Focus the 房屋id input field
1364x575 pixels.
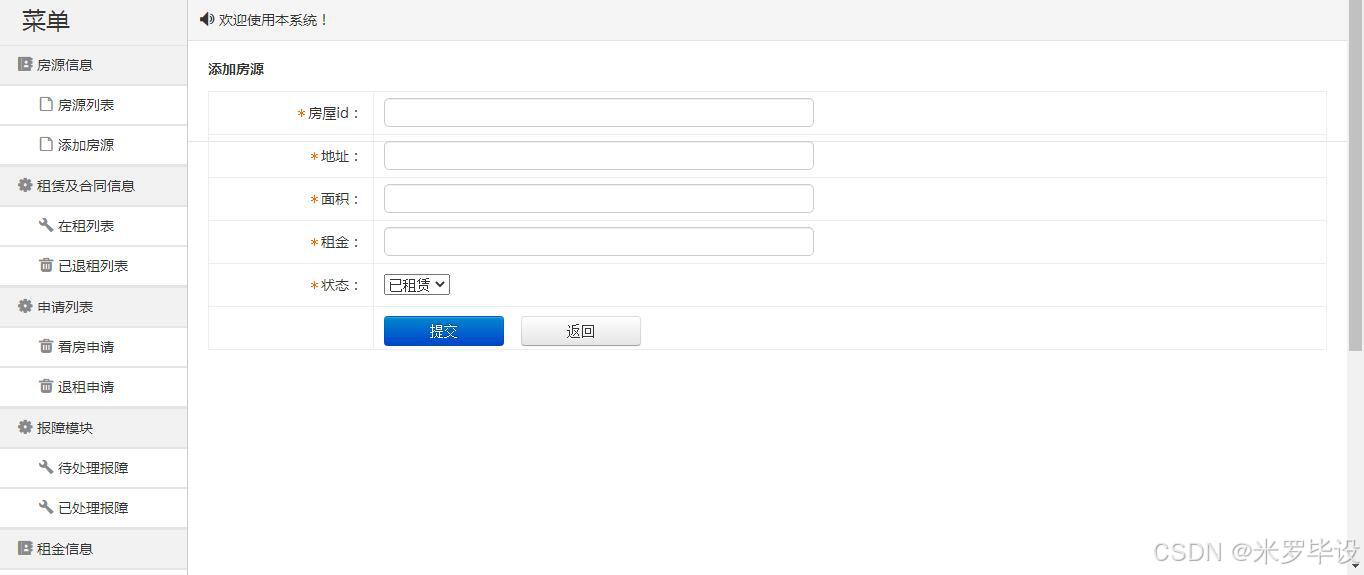click(x=599, y=113)
